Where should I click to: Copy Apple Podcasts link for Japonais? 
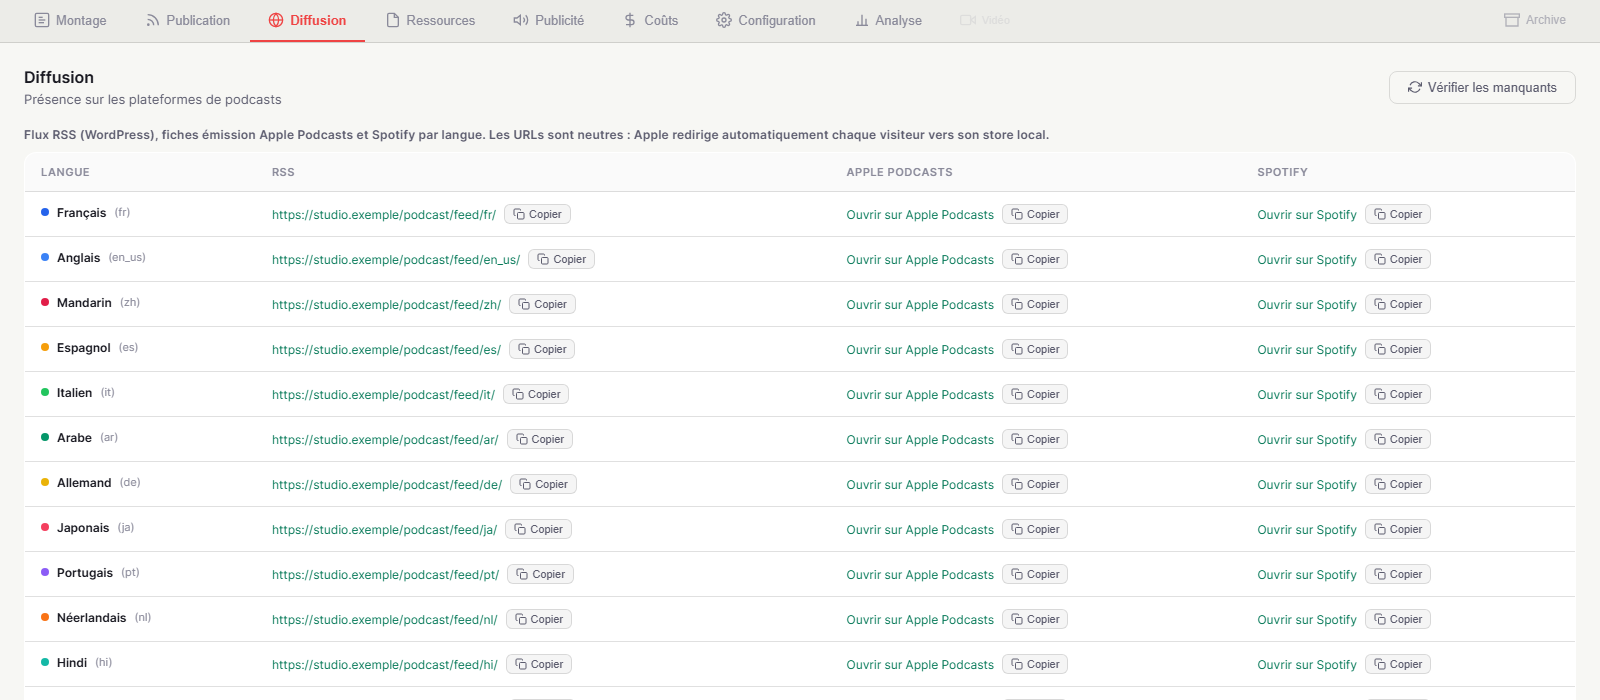point(1035,529)
